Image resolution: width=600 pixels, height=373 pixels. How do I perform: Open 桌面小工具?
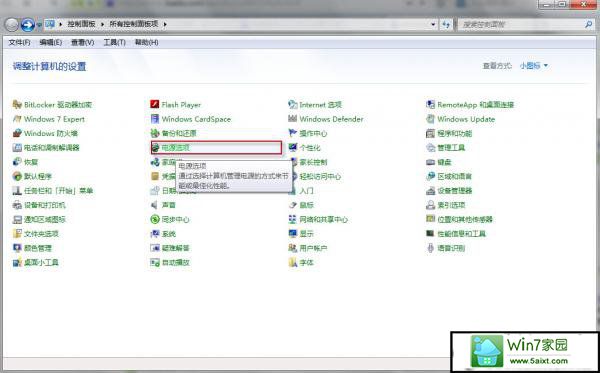coord(36,262)
